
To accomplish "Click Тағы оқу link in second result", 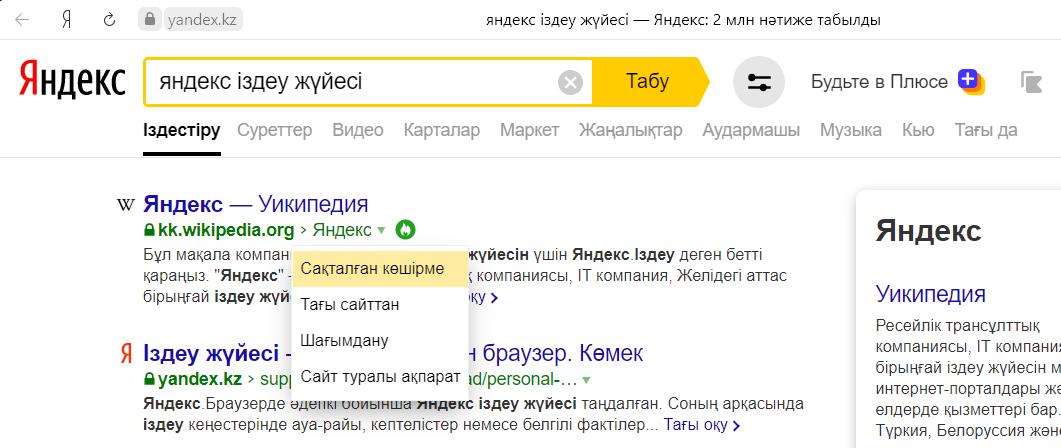I will click(x=702, y=425).
